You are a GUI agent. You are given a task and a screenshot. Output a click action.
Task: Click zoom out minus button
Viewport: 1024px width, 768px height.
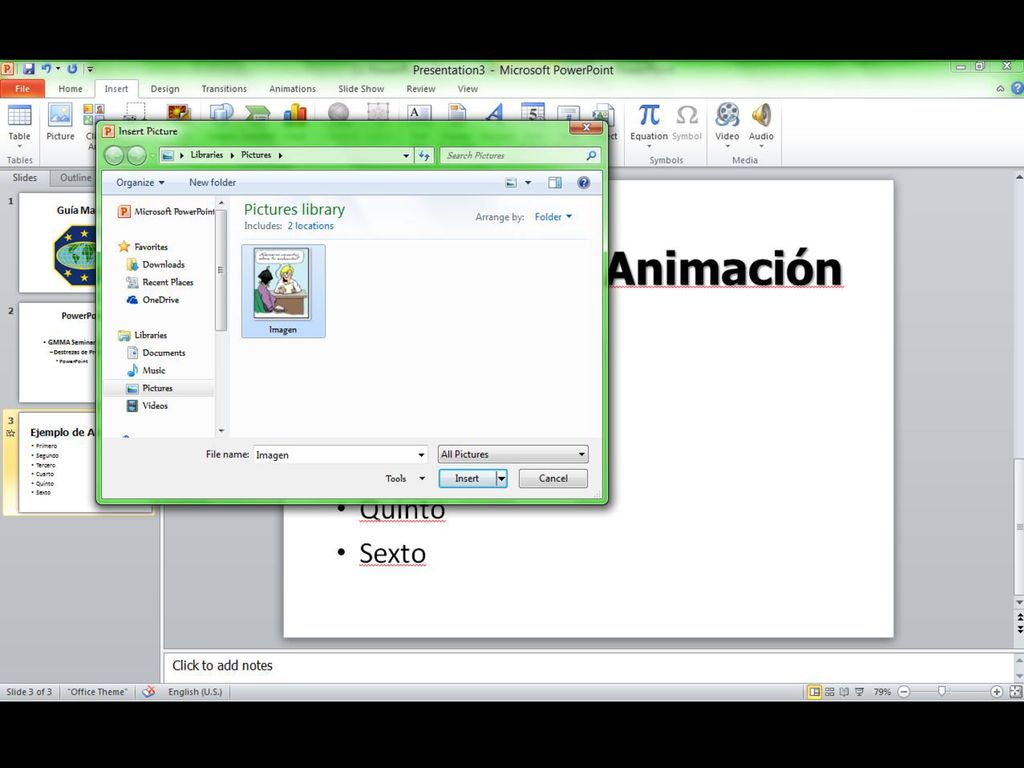[x=904, y=692]
